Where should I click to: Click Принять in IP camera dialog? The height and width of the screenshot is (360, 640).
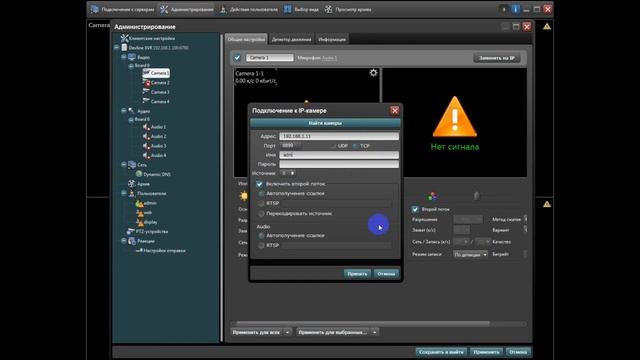coord(357,273)
